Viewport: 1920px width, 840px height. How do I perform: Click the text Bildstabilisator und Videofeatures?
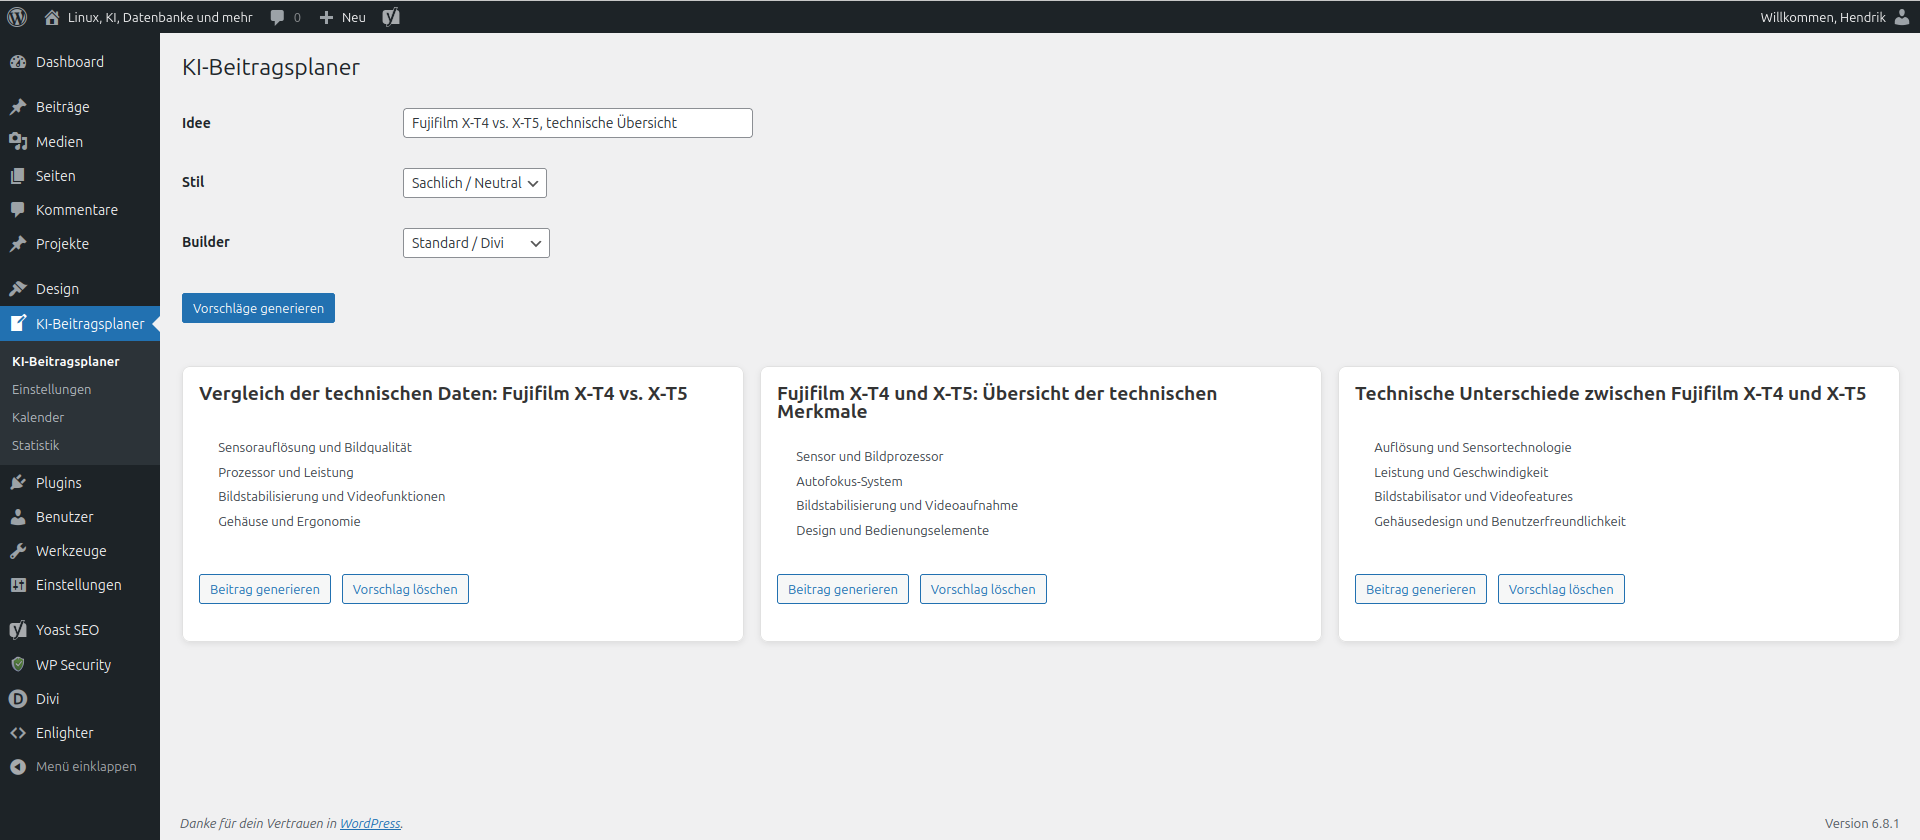click(1473, 497)
